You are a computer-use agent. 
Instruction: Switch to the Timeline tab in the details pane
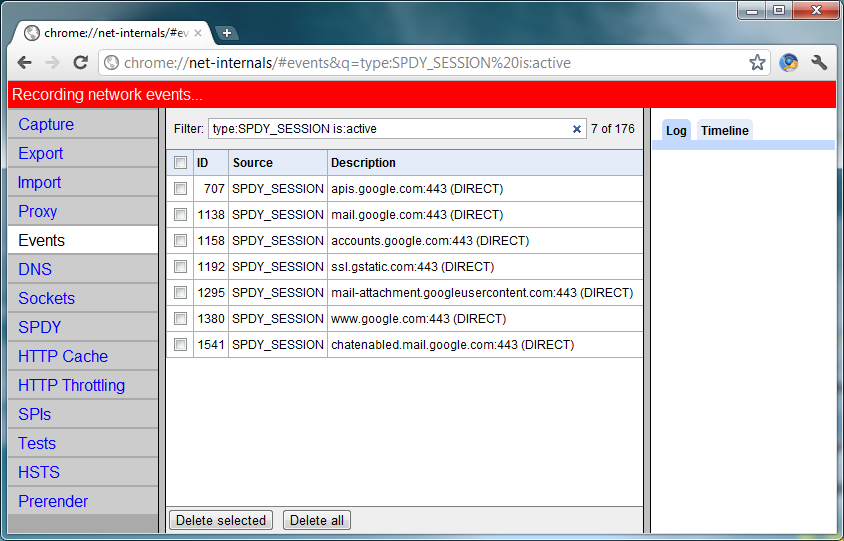point(725,130)
